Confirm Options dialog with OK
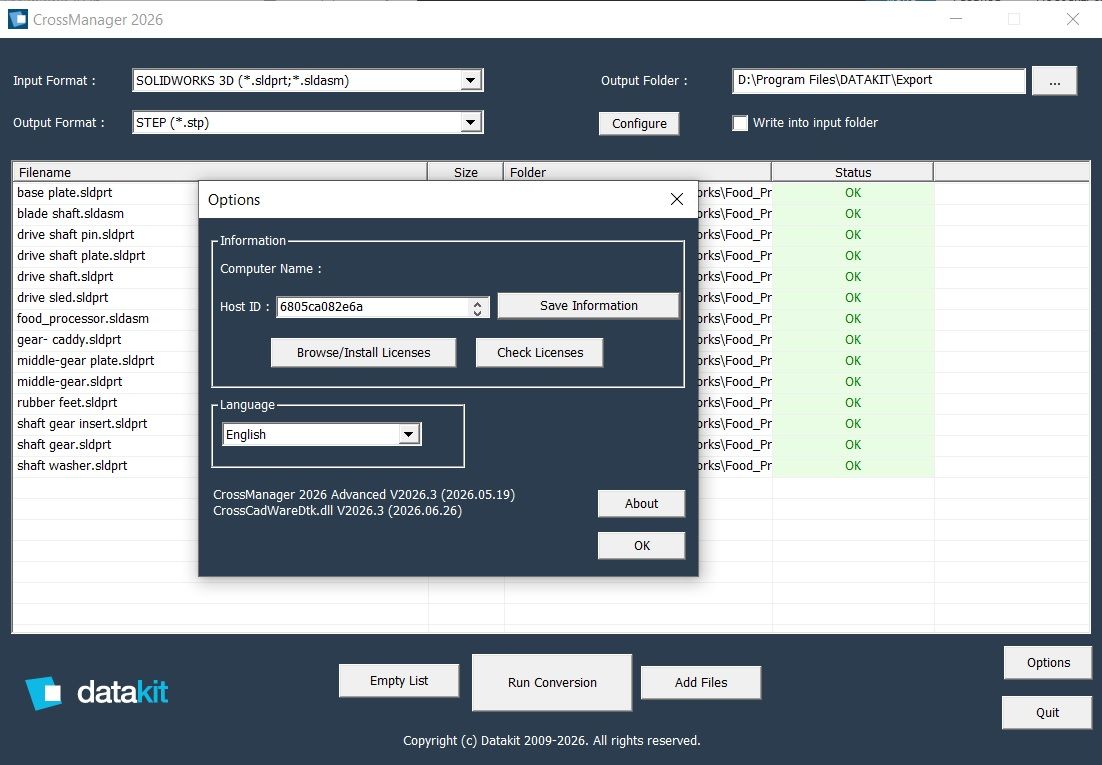 pyautogui.click(x=642, y=546)
